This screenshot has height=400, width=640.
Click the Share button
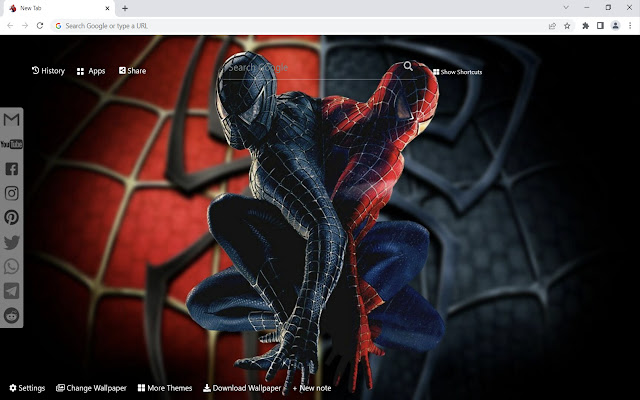[132, 71]
